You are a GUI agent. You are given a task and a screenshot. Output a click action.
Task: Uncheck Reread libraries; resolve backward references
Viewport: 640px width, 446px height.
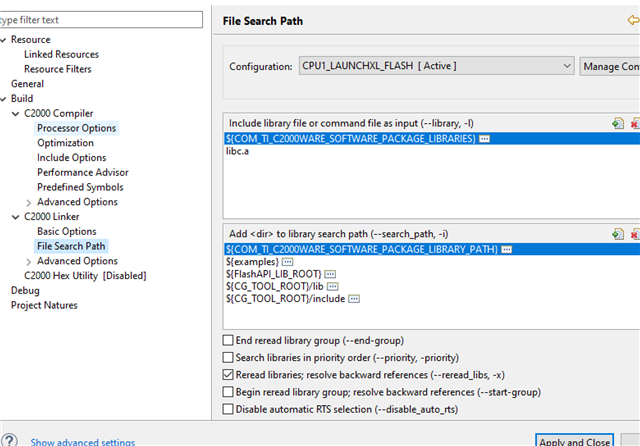click(x=228, y=374)
